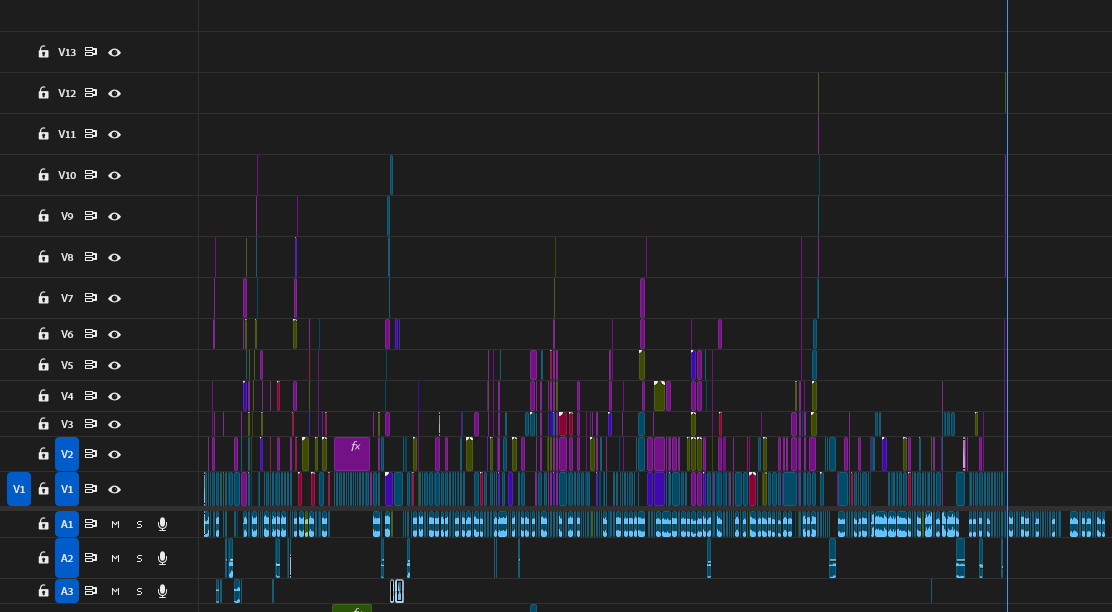Toggle lock on audio track A1
The height and width of the screenshot is (612, 1112).
pos(43,524)
